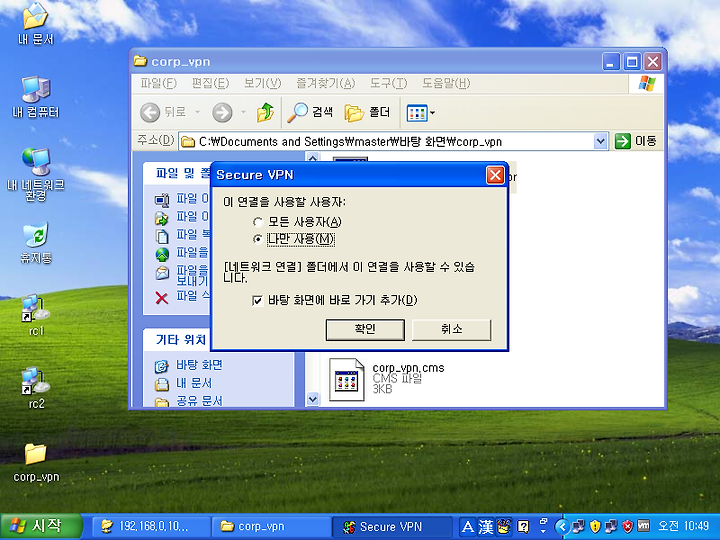Open 공유 문서 link in side panel
This screenshot has height=540, width=720.
coord(199,401)
